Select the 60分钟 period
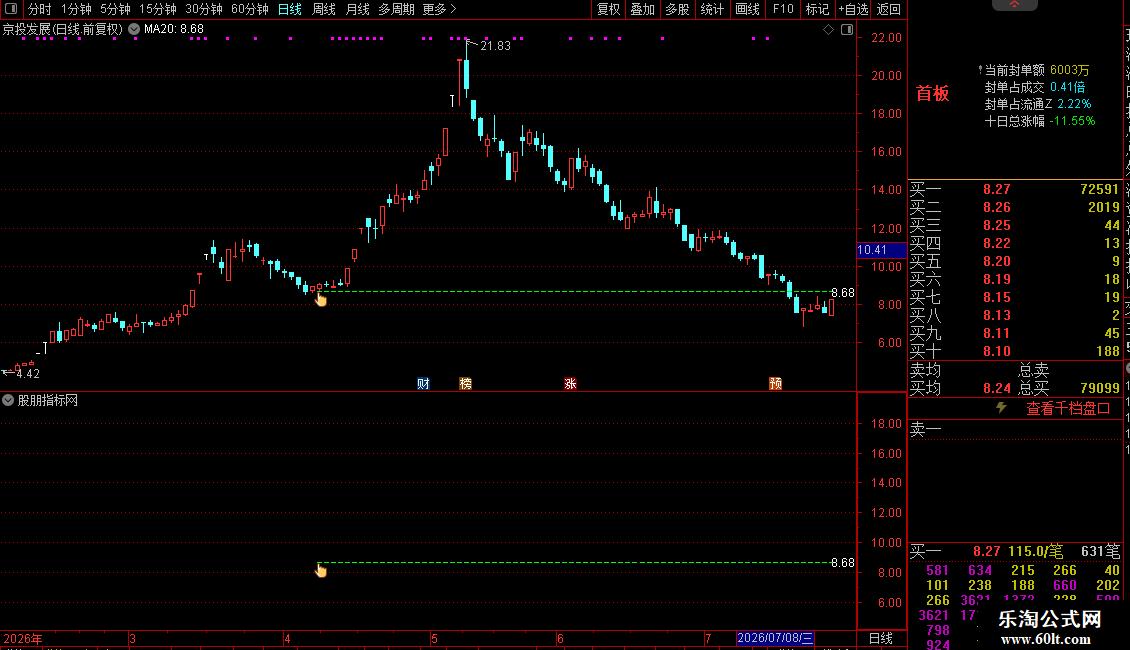This screenshot has width=1130, height=650. point(250,9)
